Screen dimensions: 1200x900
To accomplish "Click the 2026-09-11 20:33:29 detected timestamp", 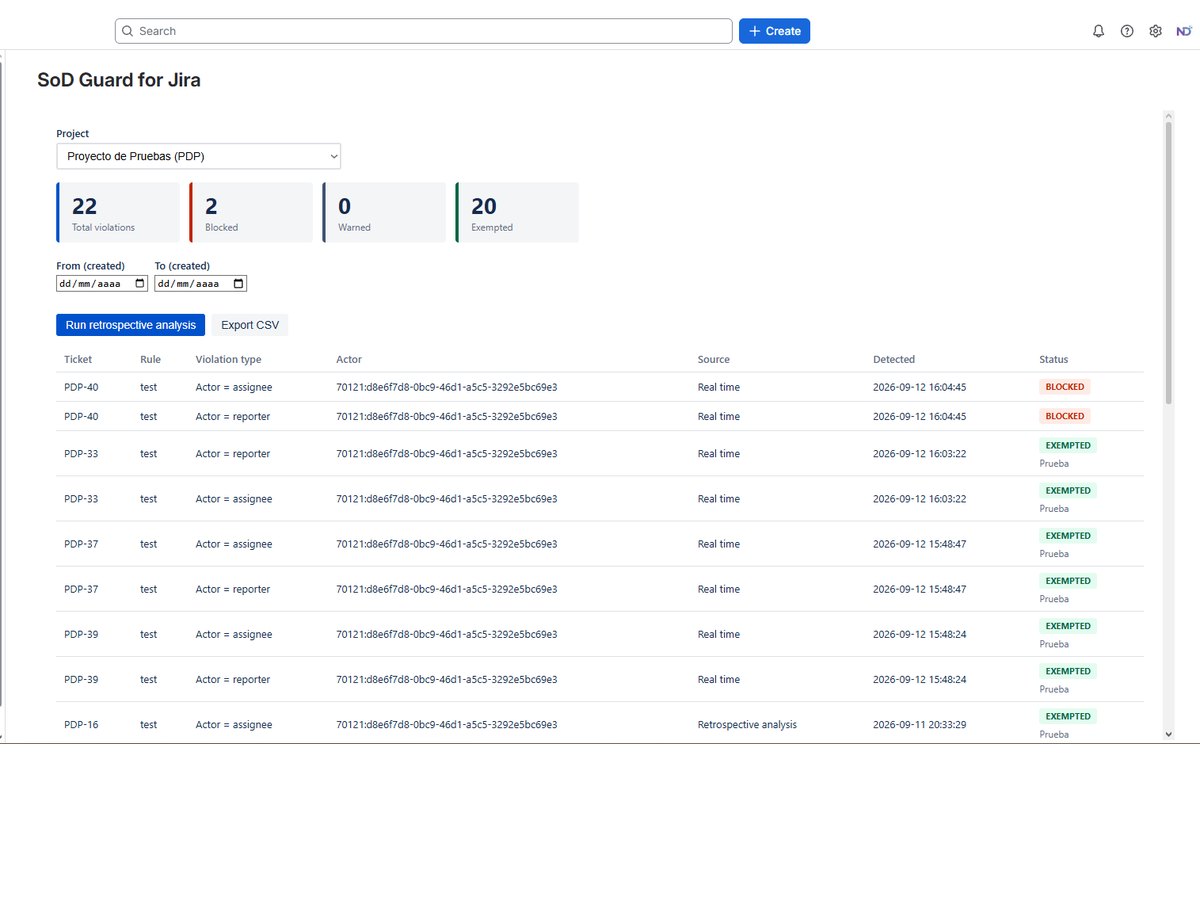I will (x=919, y=724).
